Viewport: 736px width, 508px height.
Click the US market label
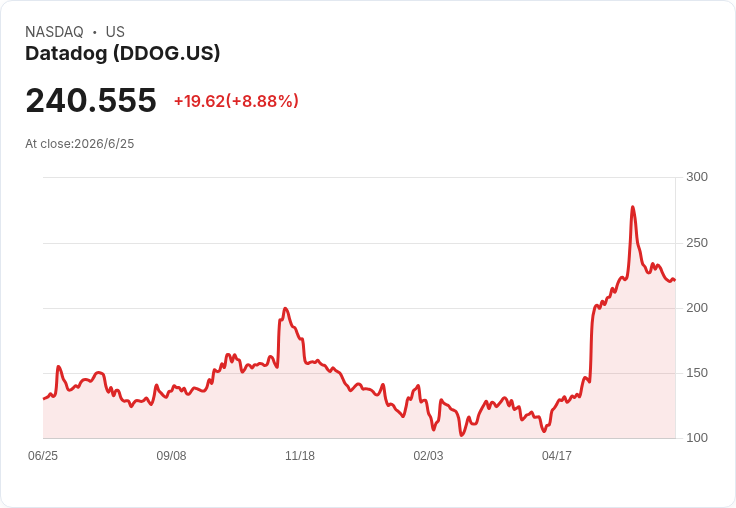[x=115, y=31]
